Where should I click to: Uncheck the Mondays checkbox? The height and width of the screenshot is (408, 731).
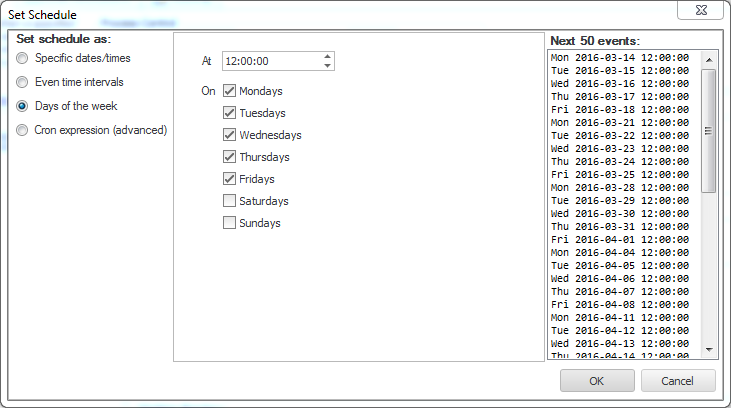click(229, 91)
